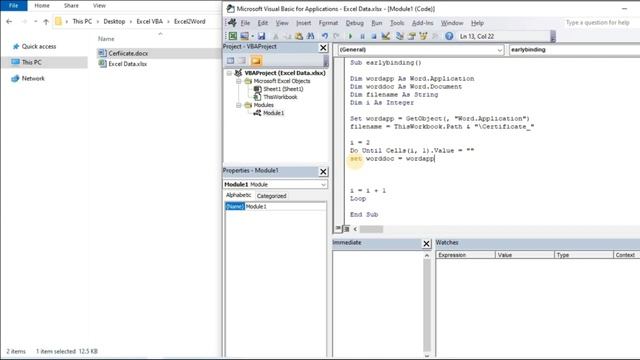Open the Insert menu
Image resolution: width=640 pixels, height=360 pixels.
pos(303,23)
